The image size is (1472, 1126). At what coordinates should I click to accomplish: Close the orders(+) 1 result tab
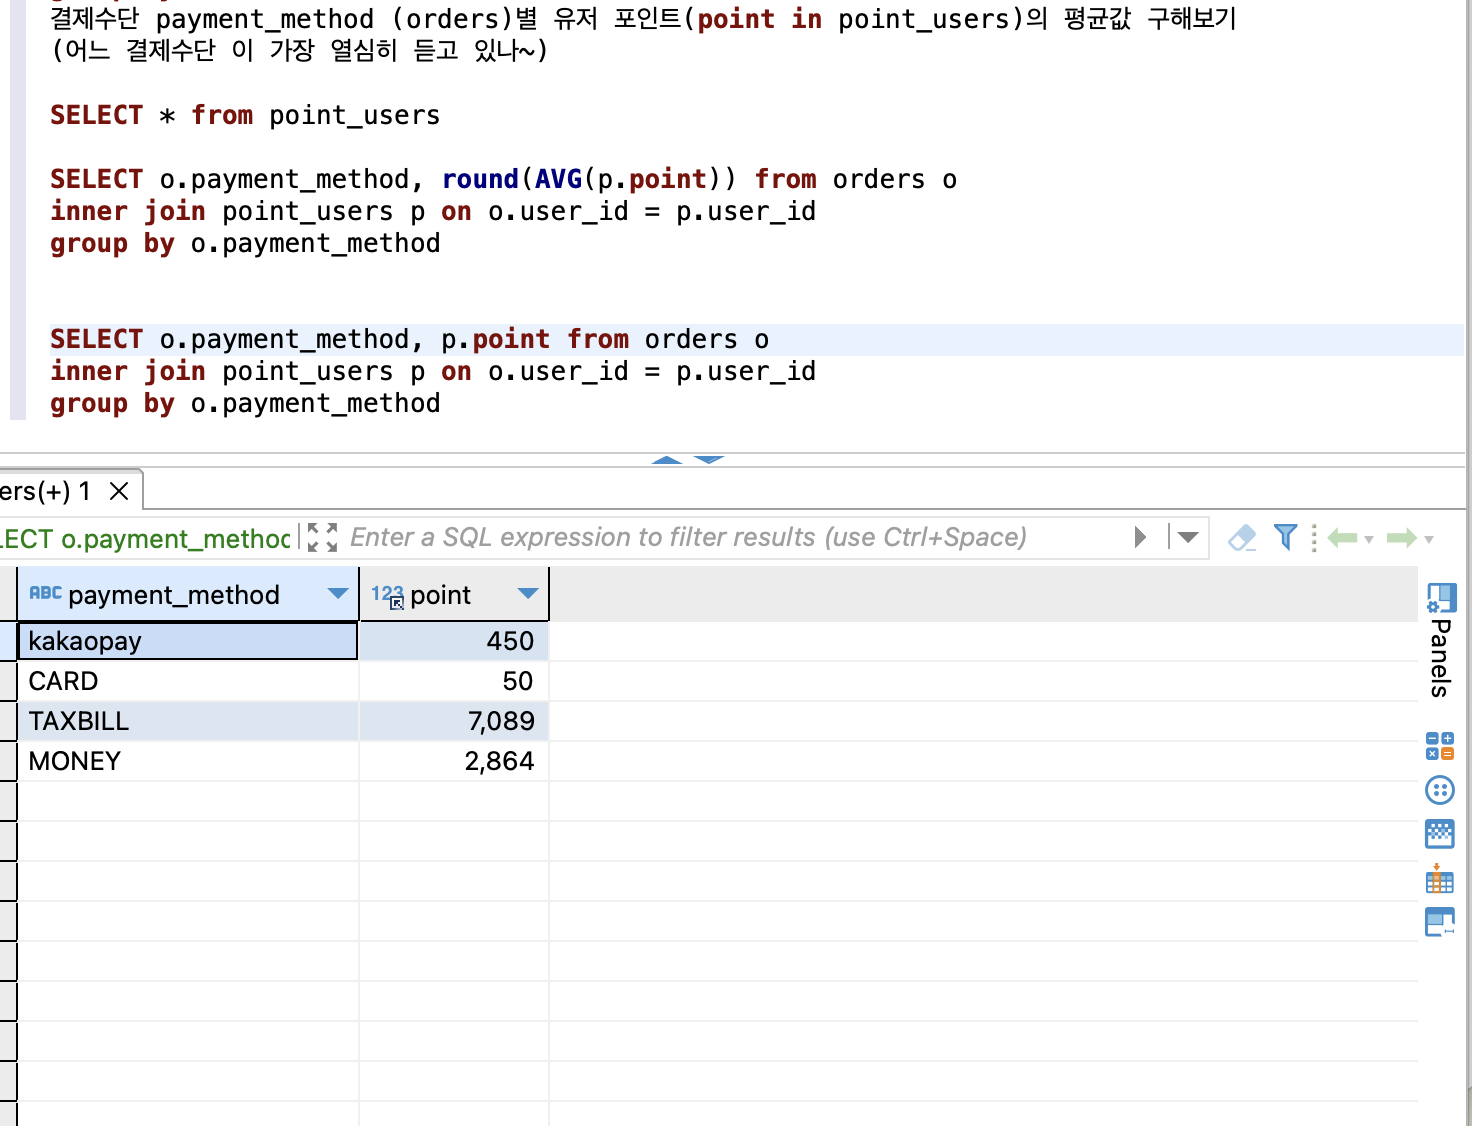119,491
